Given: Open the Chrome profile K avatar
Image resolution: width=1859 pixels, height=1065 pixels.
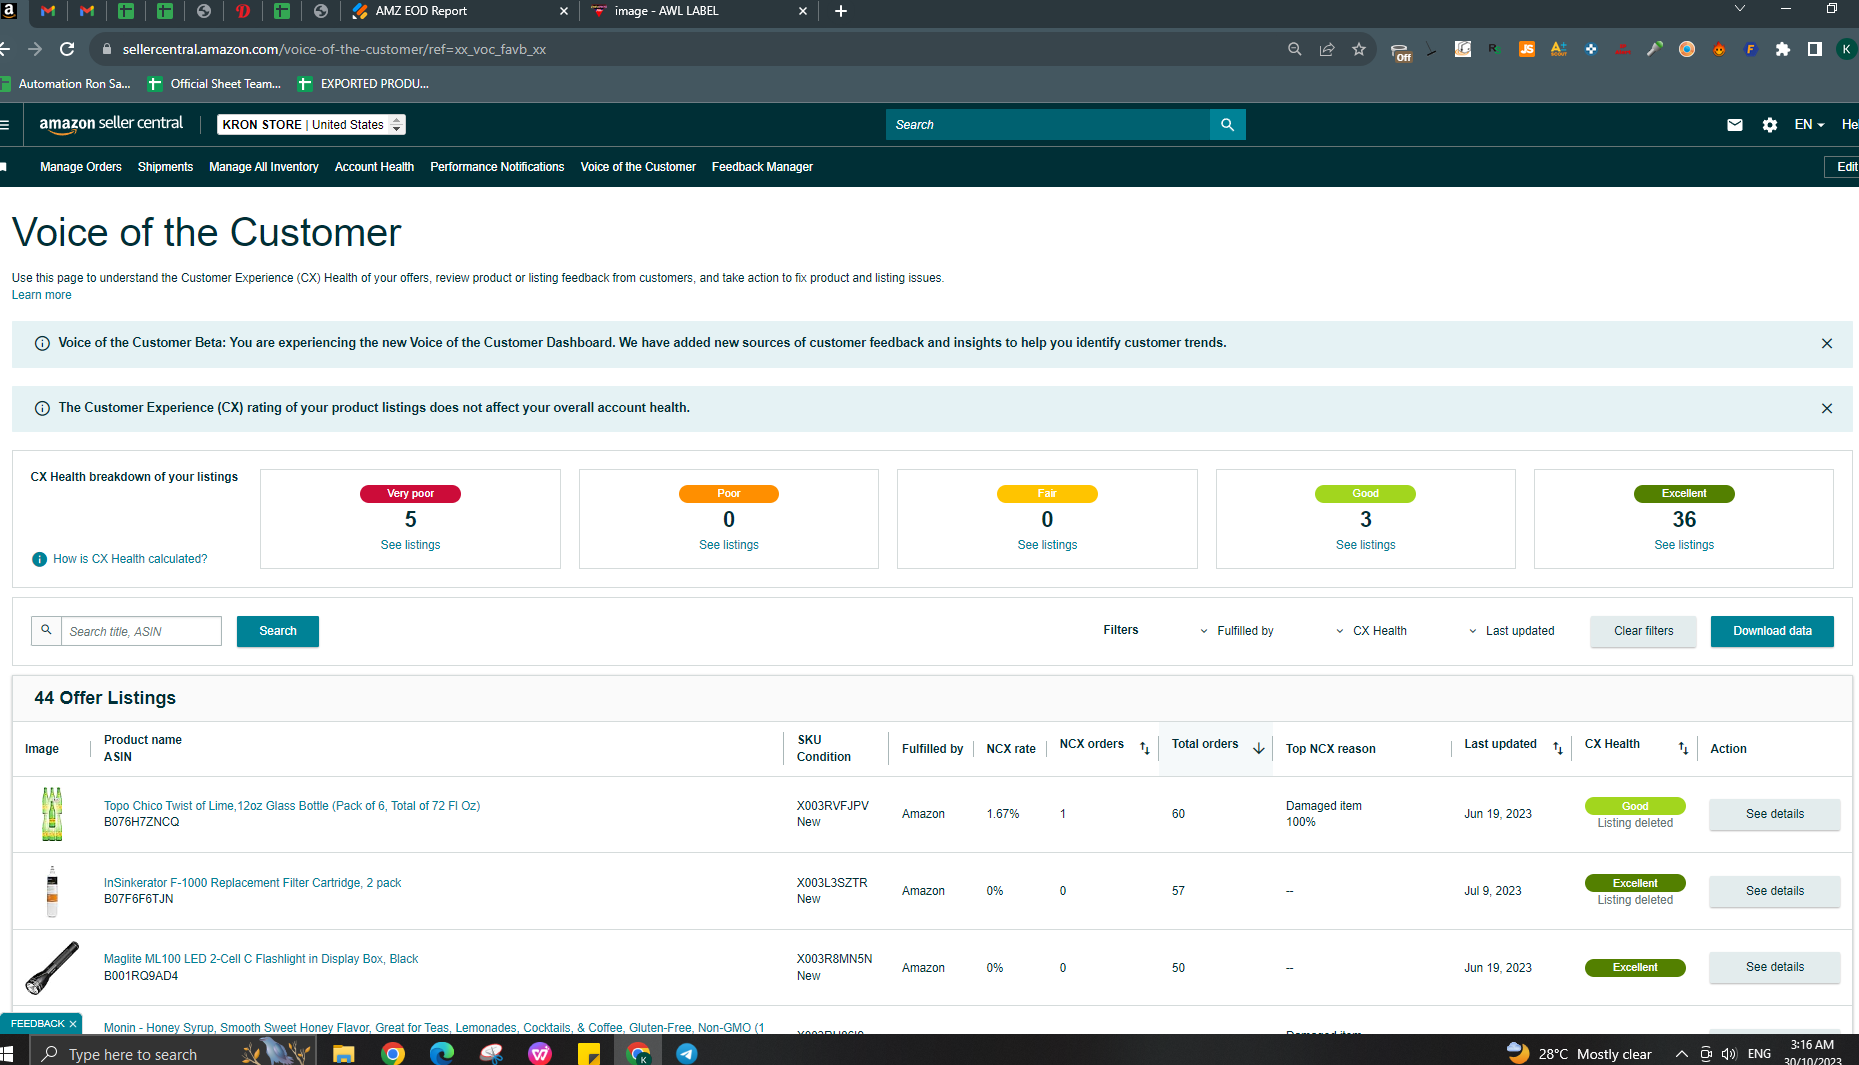Looking at the screenshot, I should [1847, 49].
